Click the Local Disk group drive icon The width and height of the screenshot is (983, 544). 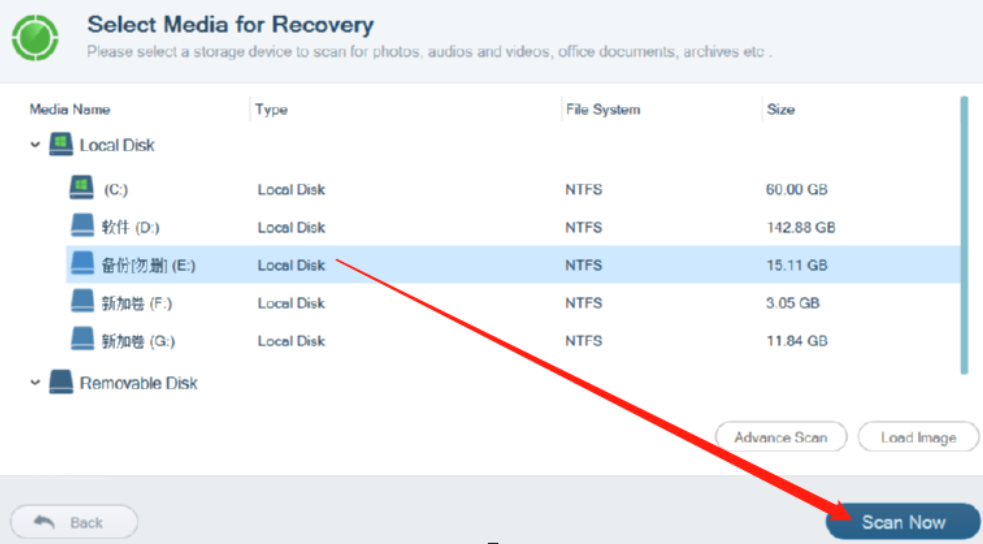(60, 145)
